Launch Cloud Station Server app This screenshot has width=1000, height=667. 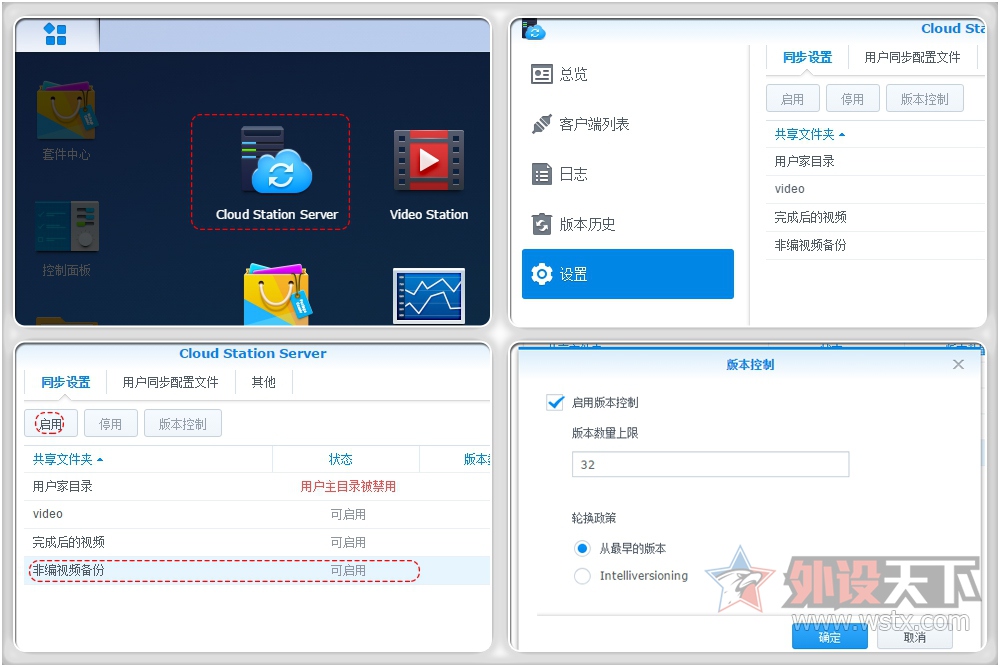[277, 173]
